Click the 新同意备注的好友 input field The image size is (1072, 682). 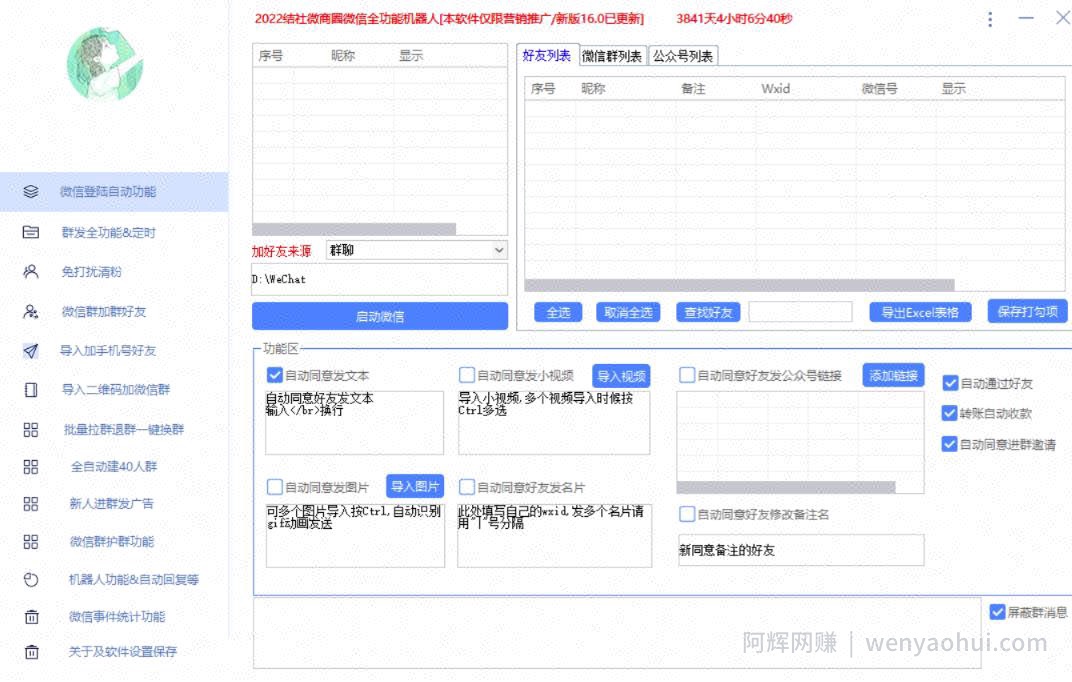801,550
